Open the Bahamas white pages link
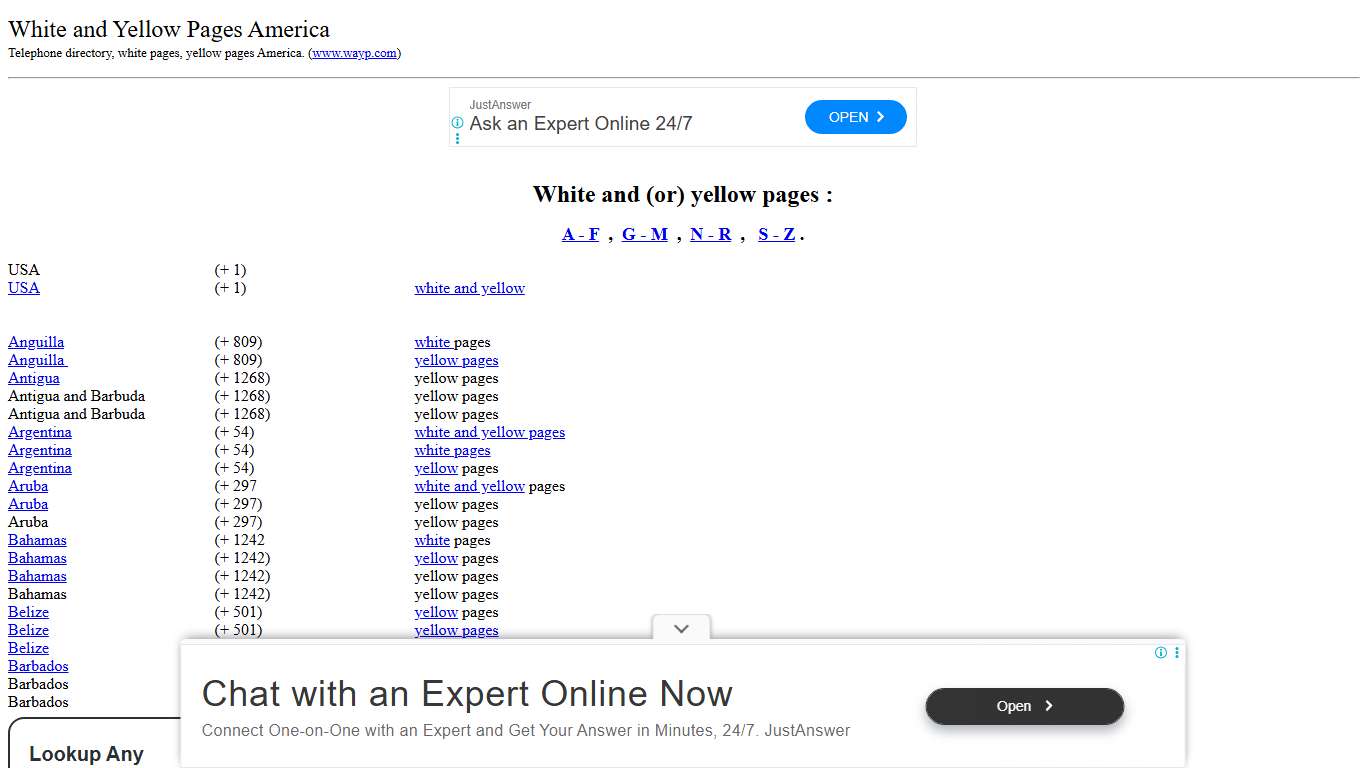 pyautogui.click(x=432, y=540)
